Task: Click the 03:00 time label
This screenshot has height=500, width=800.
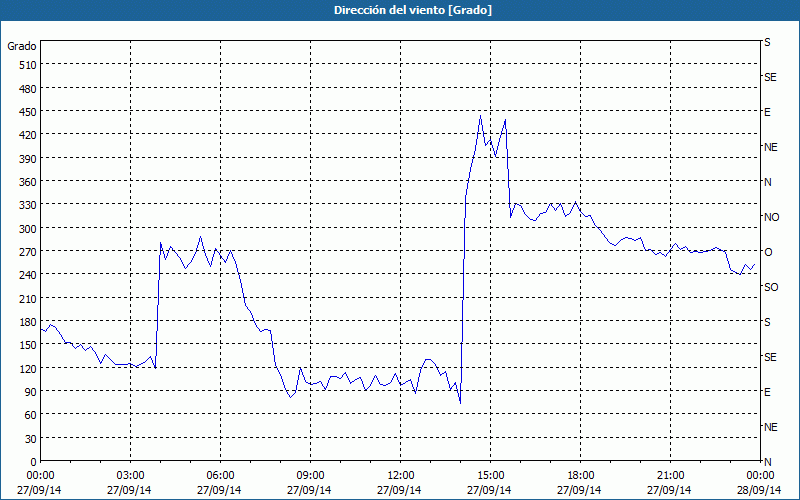Action: [x=130, y=475]
